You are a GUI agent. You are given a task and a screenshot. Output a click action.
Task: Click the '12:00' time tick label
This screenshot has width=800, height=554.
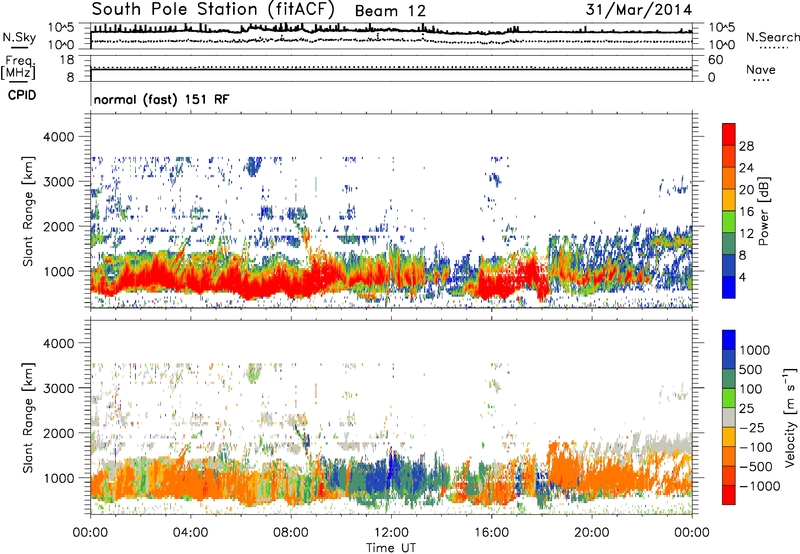[x=391, y=533]
